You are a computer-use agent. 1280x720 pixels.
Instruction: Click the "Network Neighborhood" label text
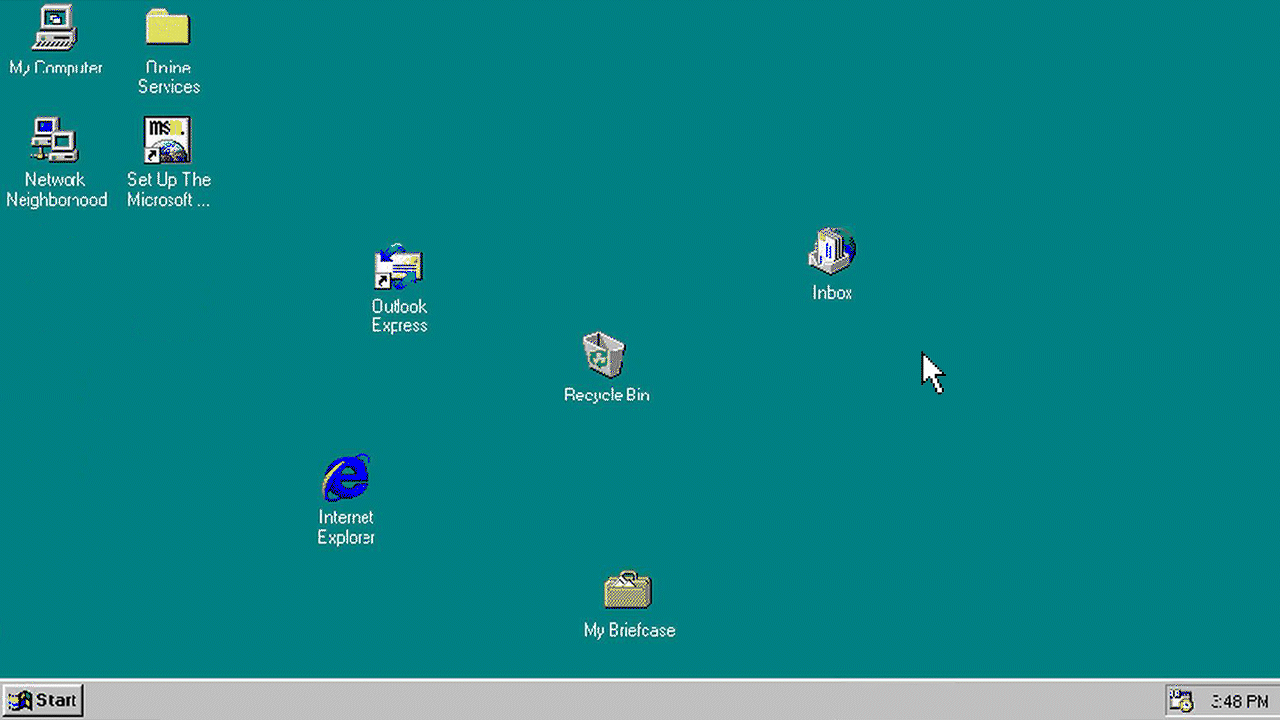pos(56,190)
